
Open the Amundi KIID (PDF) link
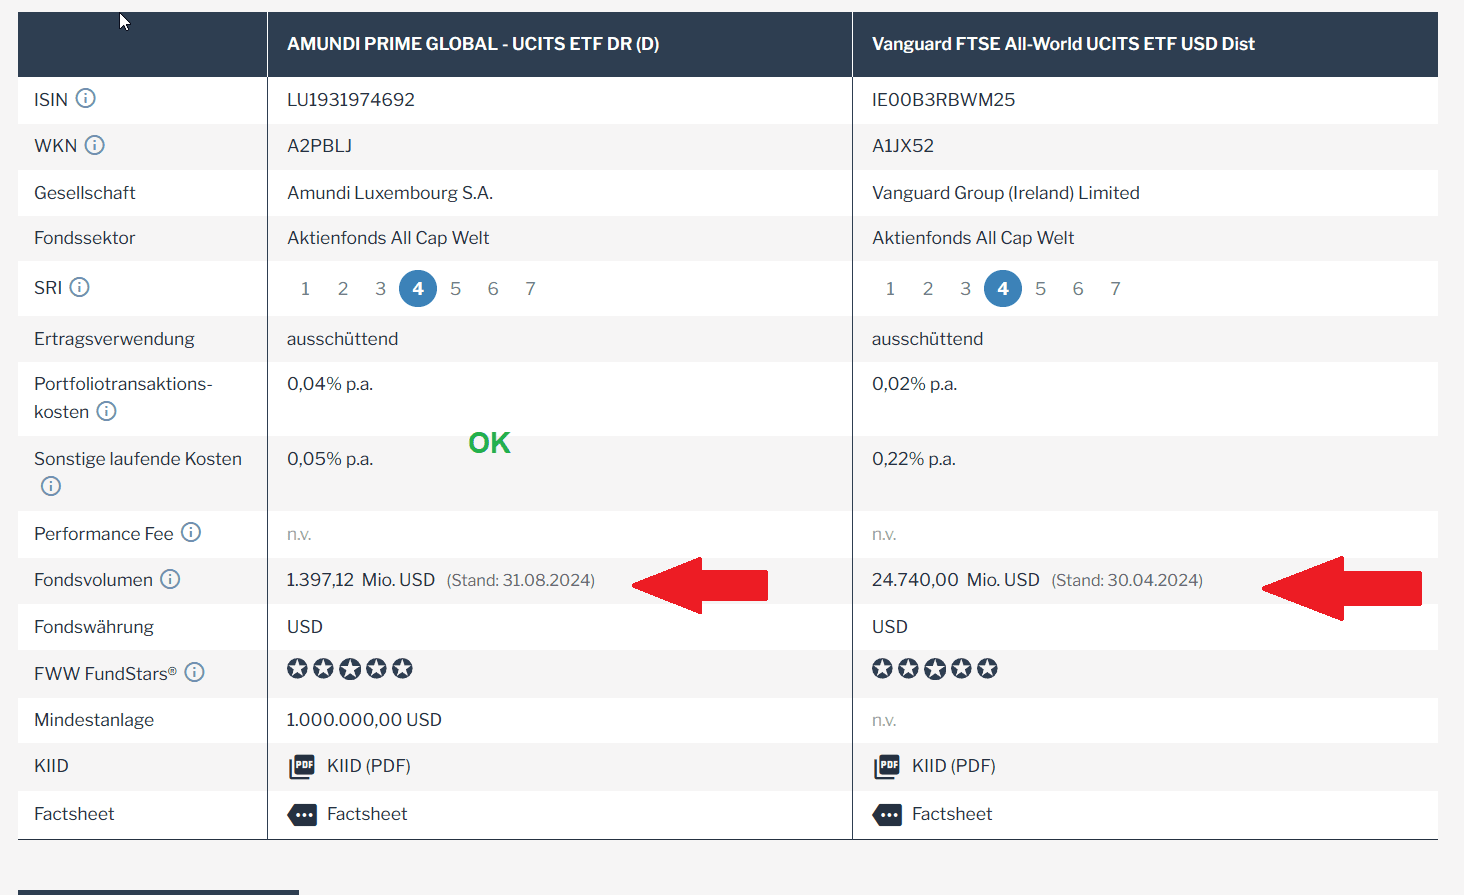(369, 766)
